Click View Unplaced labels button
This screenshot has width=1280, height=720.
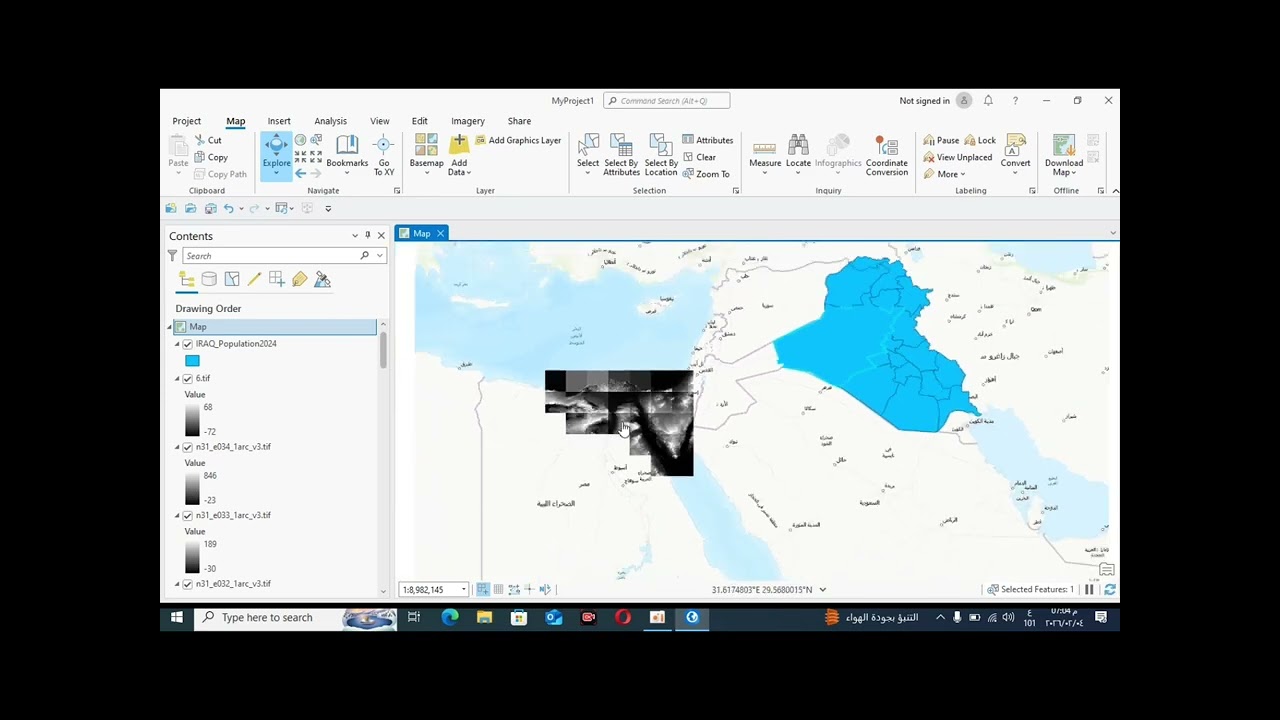(x=957, y=157)
